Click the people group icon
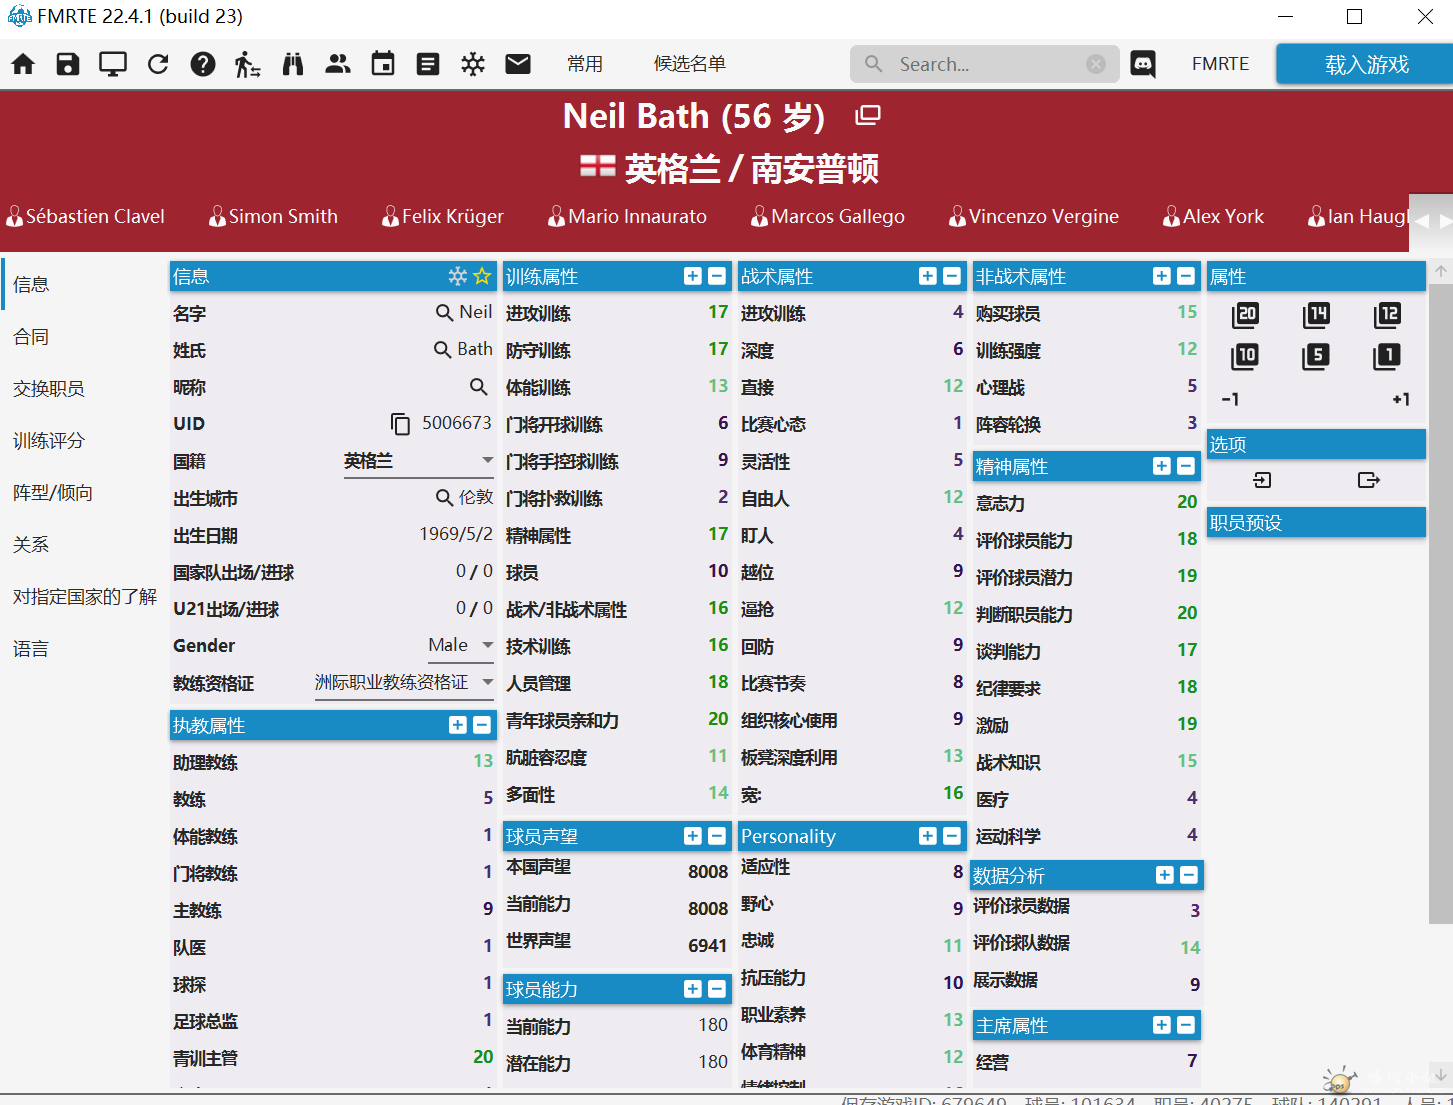Viewport: 1453px width, 1105px height. (x=338, y=64)
